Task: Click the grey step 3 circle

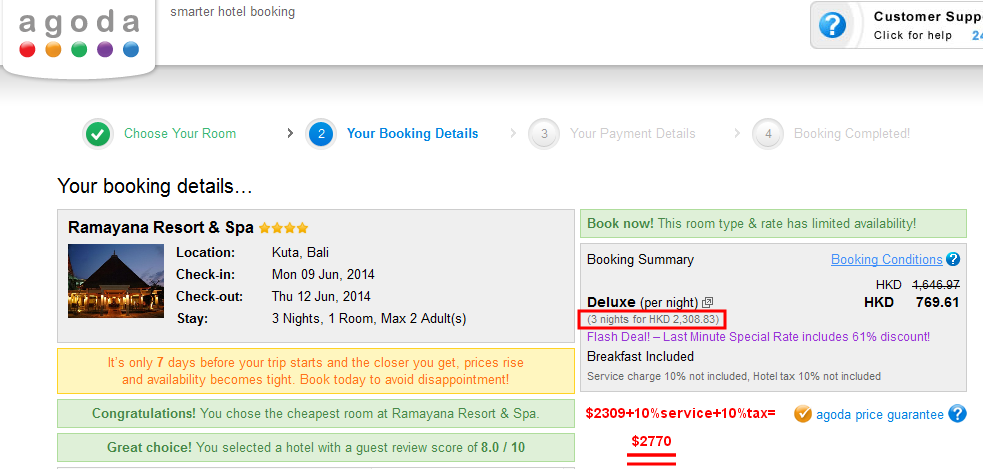Action: (x=544, y=134)
